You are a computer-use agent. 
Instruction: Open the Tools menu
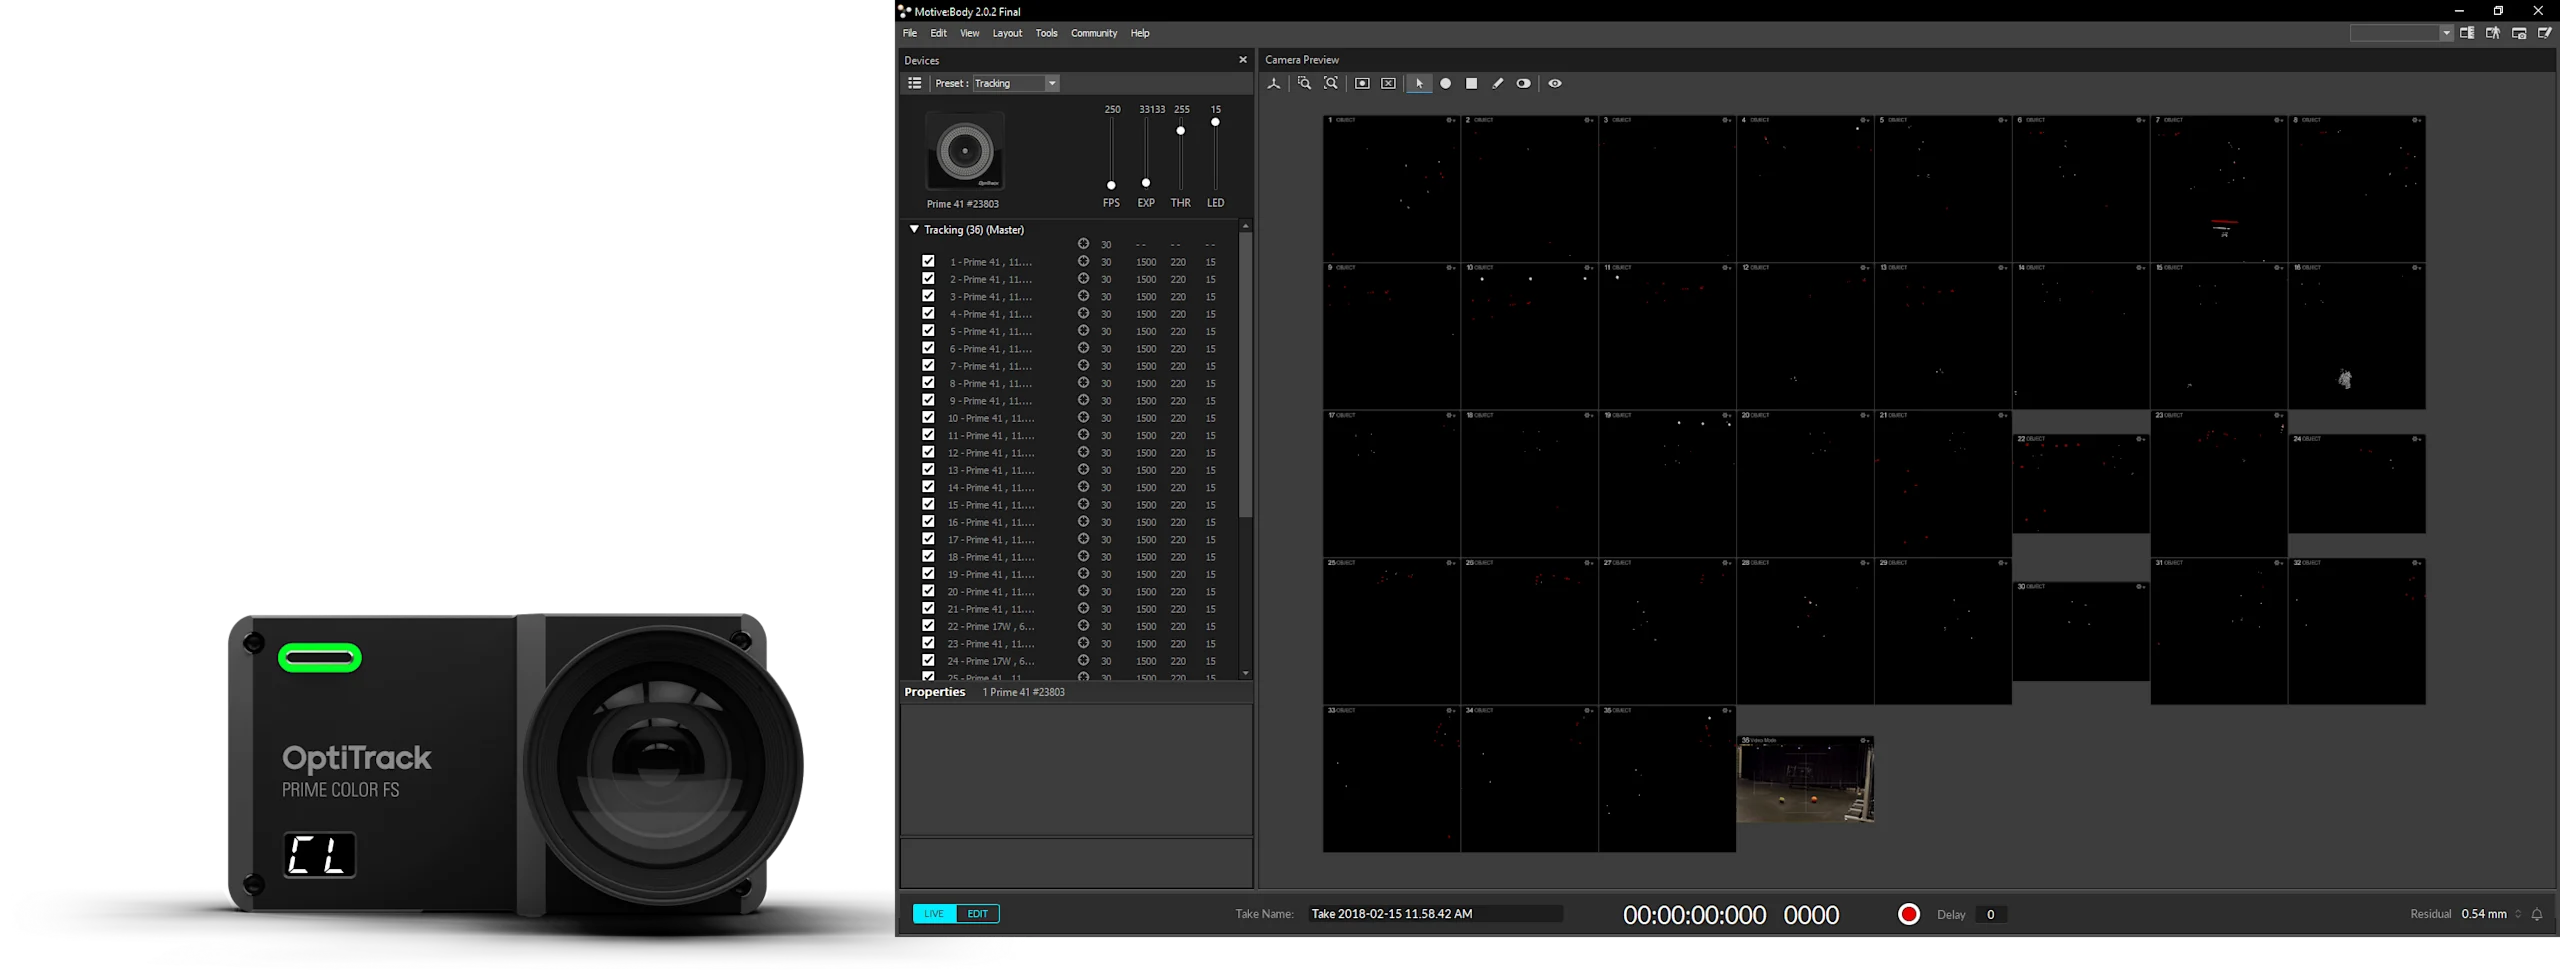point(1046,33)
